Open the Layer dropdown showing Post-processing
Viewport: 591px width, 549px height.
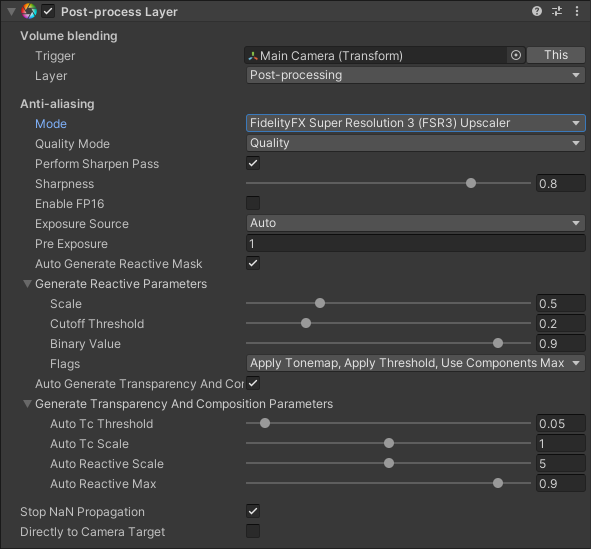(x=415, y=75)
